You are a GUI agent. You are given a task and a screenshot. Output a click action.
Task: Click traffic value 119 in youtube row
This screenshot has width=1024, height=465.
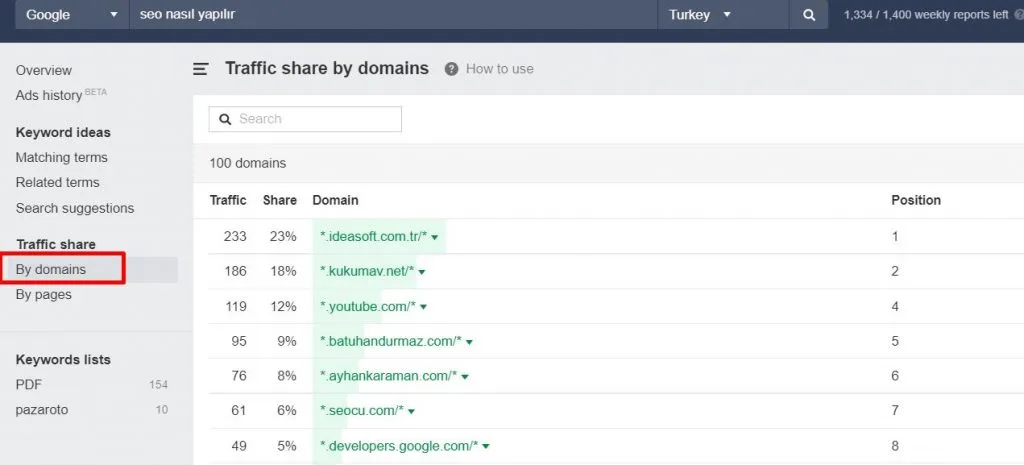coord(235,306)
